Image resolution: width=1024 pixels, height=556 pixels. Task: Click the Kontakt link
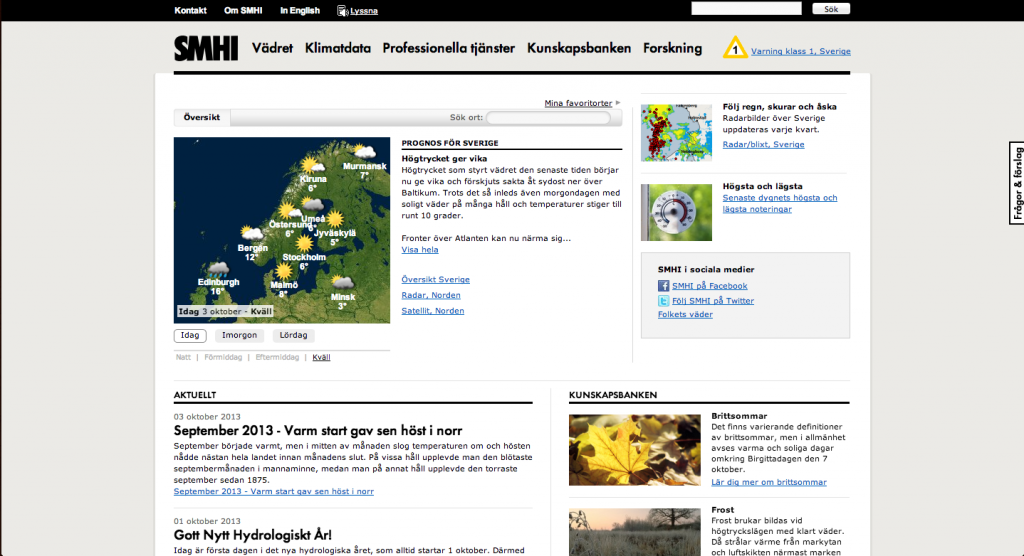[190, 10]
